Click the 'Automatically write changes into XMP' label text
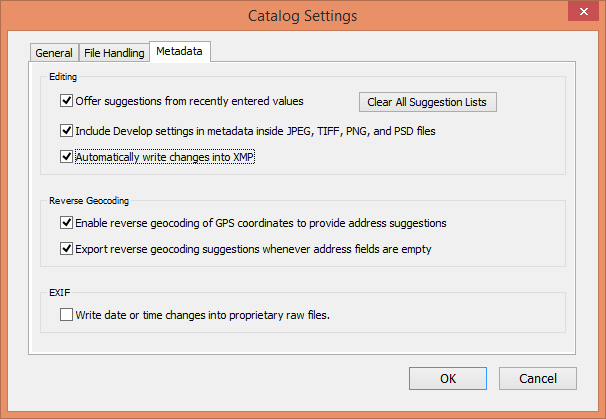This screenshot has width=606, height=419. click(165, 157)
